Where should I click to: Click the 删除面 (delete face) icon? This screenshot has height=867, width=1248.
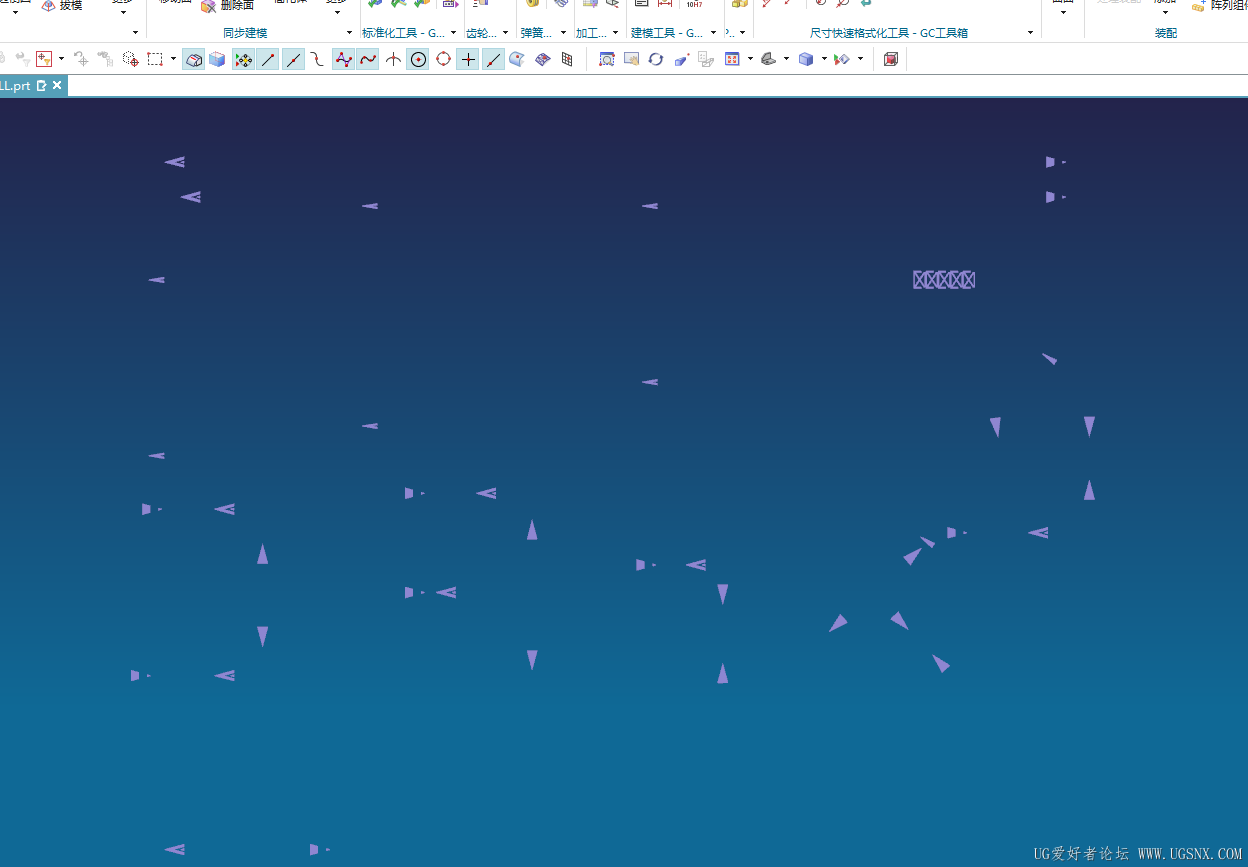click(x=208, y=6)
